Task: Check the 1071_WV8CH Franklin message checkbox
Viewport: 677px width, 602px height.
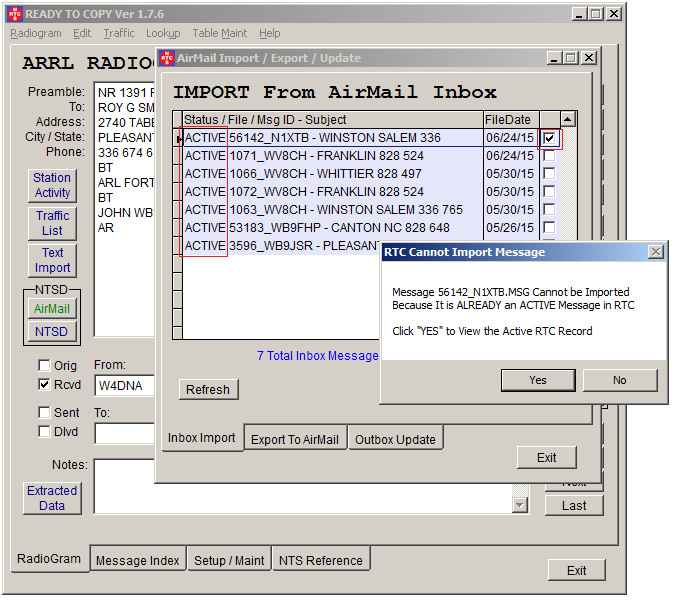Action: pyautogui.click(x=549, y=156)
